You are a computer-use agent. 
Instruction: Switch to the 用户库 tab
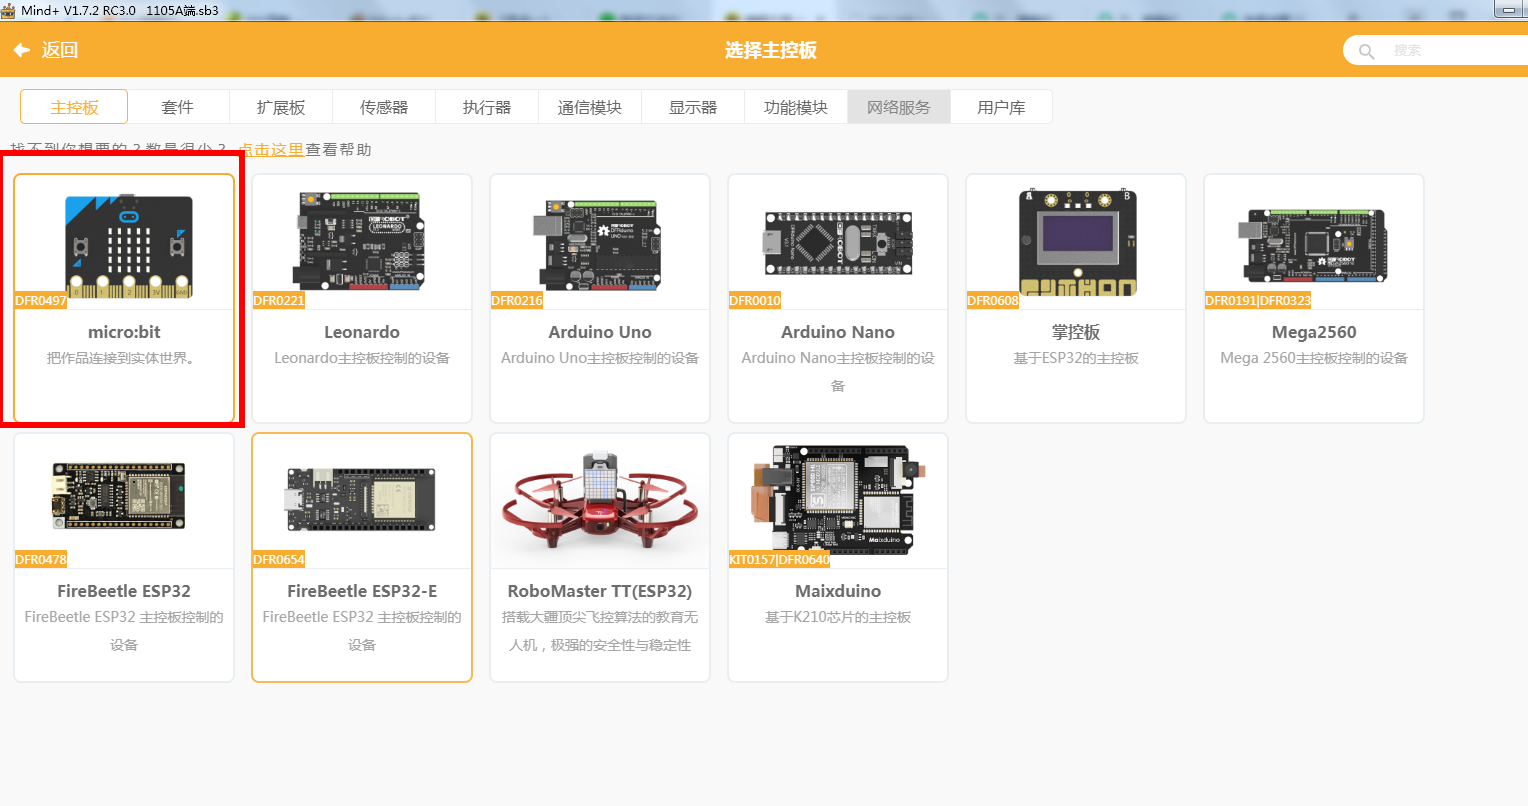coord(1001,107)
